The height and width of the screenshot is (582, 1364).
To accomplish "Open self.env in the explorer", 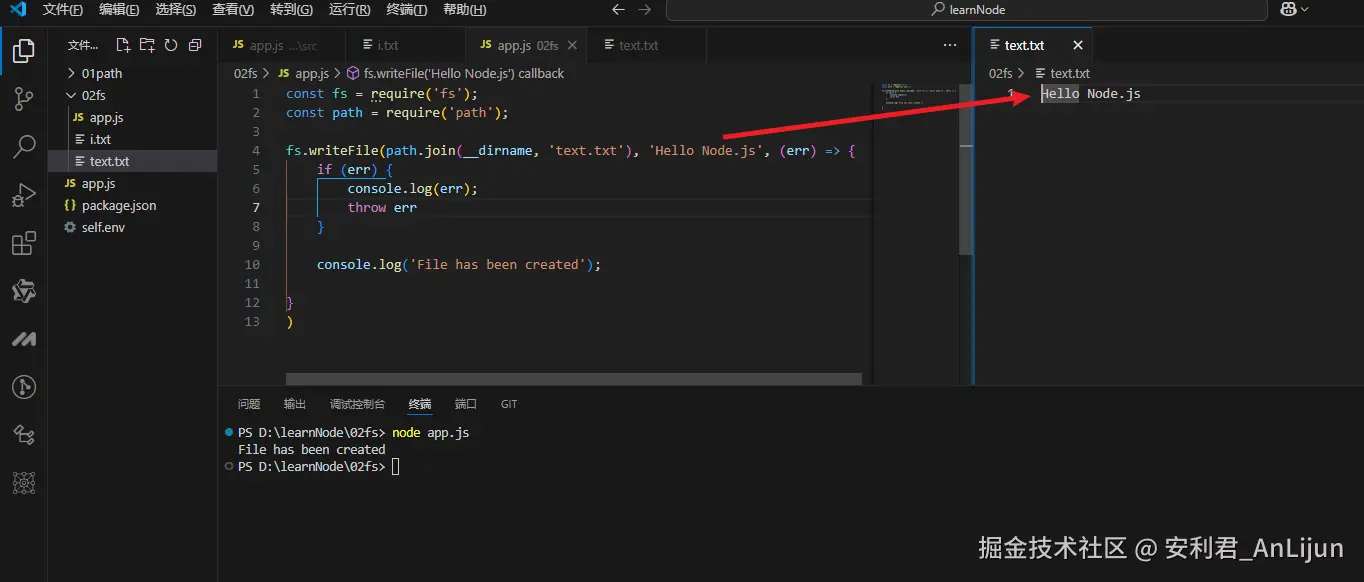I will click(x=132, y=227).
